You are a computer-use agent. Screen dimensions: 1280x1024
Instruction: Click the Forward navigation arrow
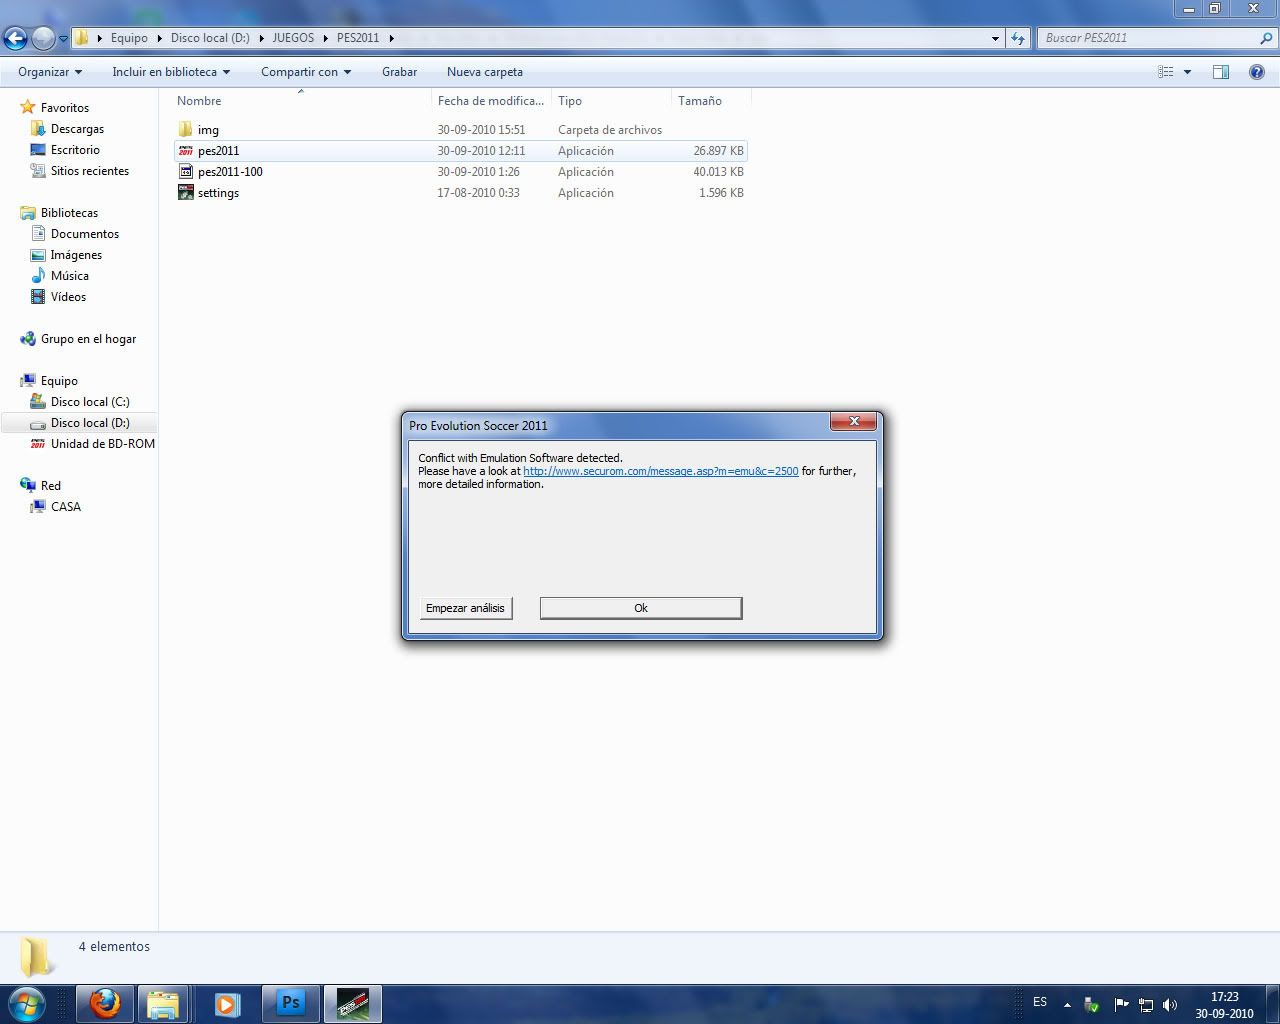(43, 38)
